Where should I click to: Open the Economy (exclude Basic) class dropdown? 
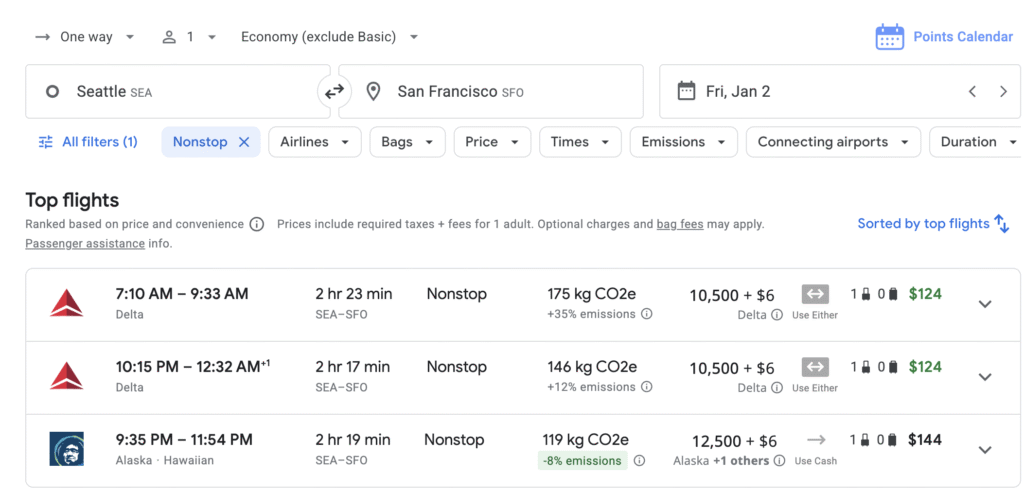329,37
